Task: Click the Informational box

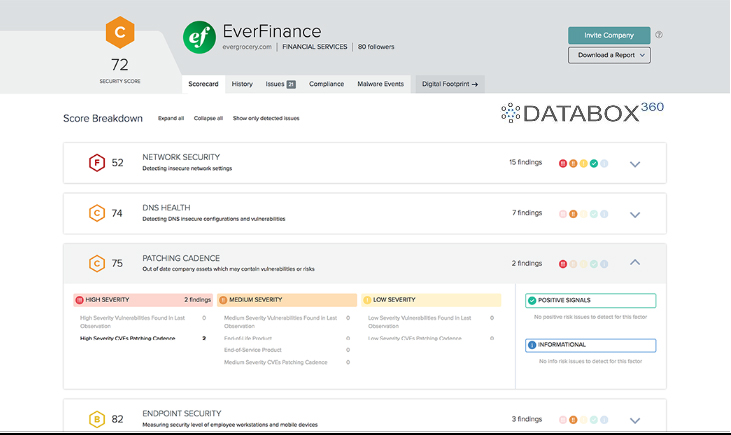Action: [x=591, y=345]
